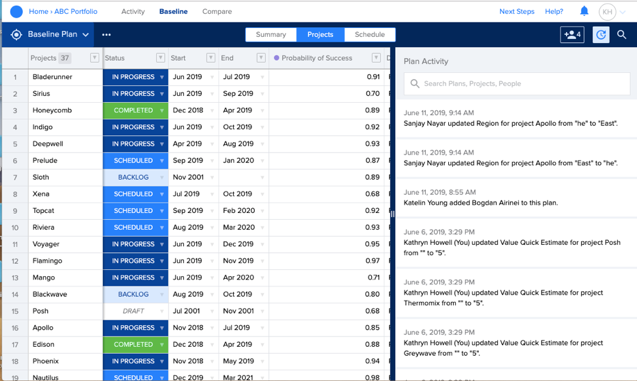The width and height of the screenshot is (637, 381).
Task: Open the Probability of Success column filter
Action: [x=376, y=58]
